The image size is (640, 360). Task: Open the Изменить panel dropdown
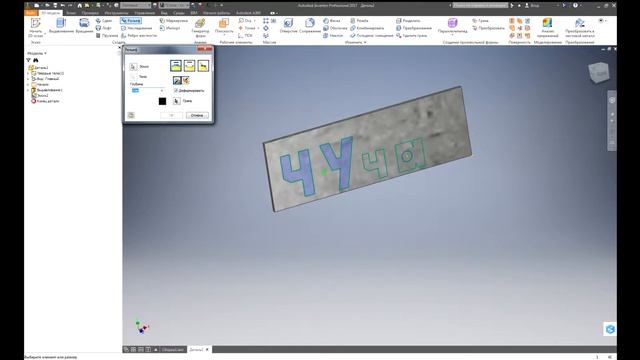coord(356,42)
